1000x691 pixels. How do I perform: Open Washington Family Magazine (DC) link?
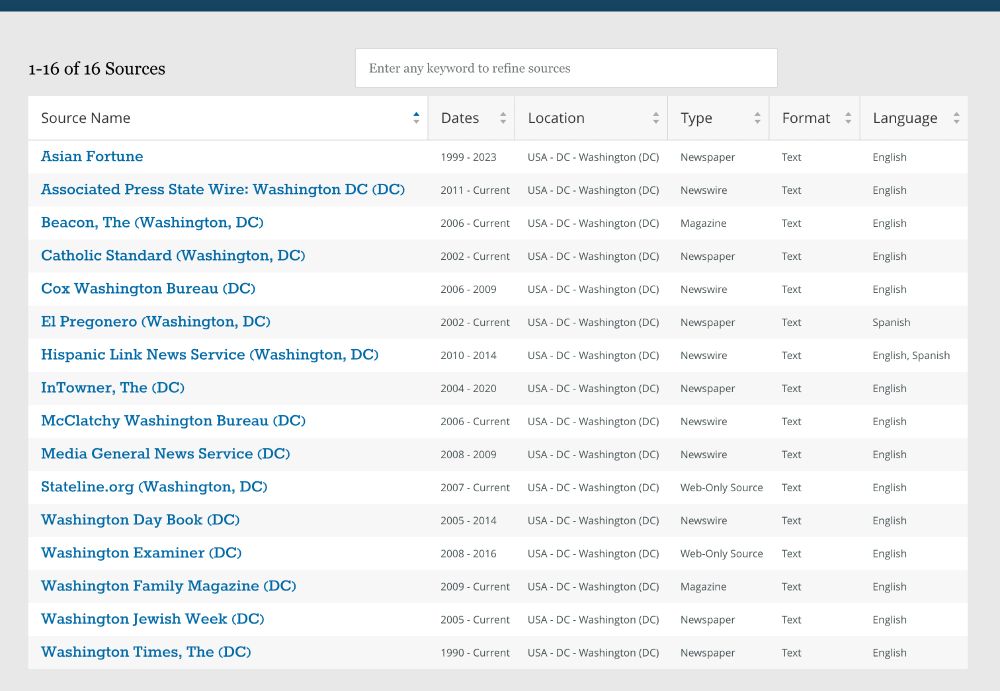tap(168, 586)
